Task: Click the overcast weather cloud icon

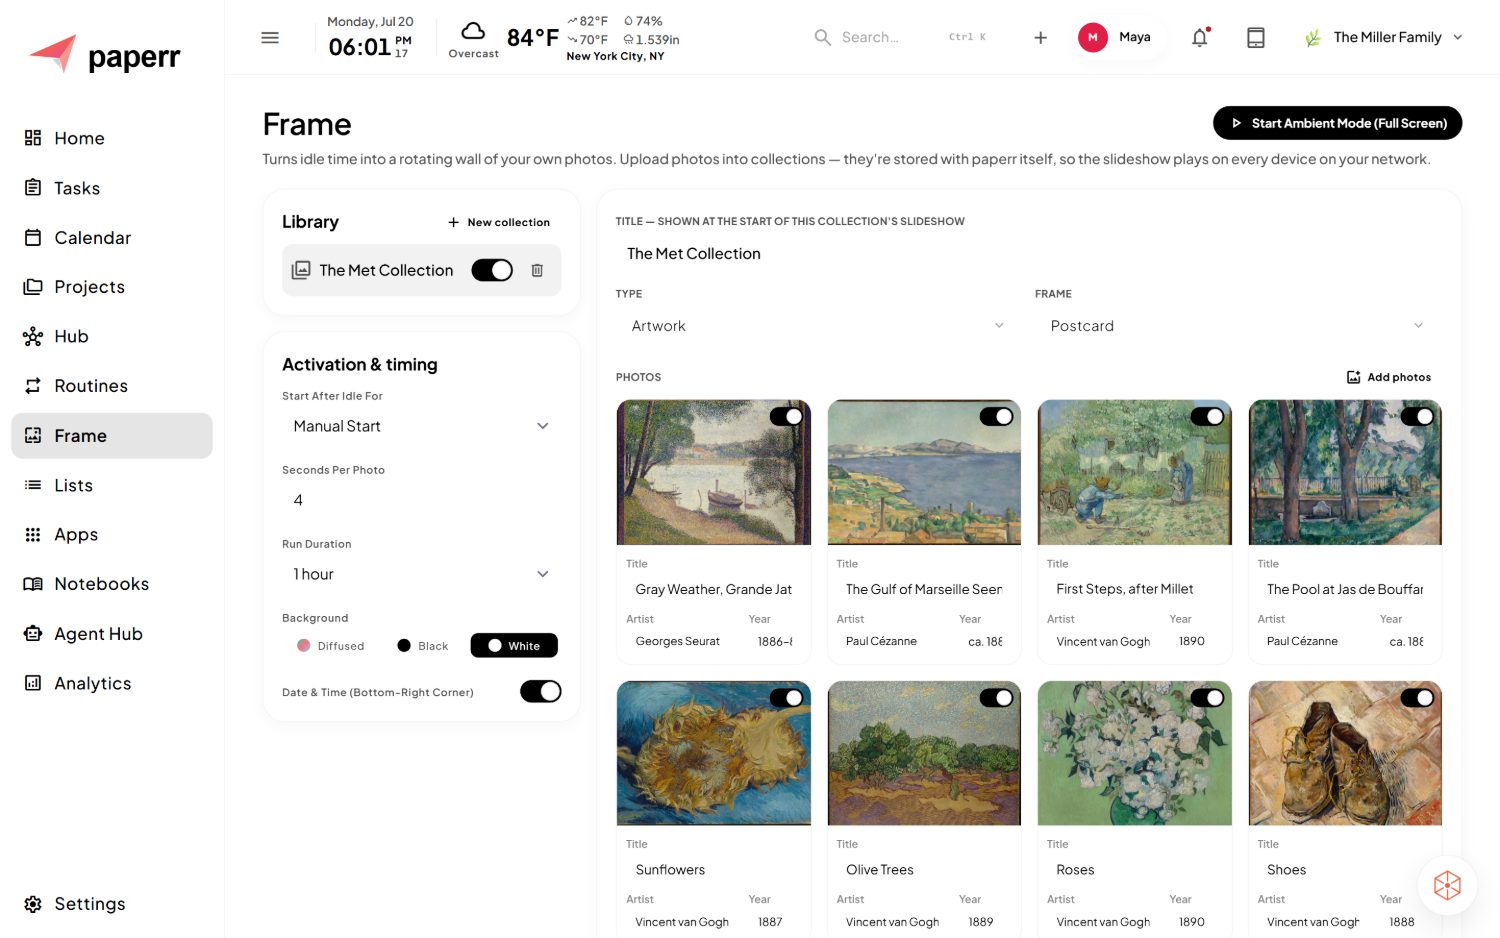Action: (473, 31)
